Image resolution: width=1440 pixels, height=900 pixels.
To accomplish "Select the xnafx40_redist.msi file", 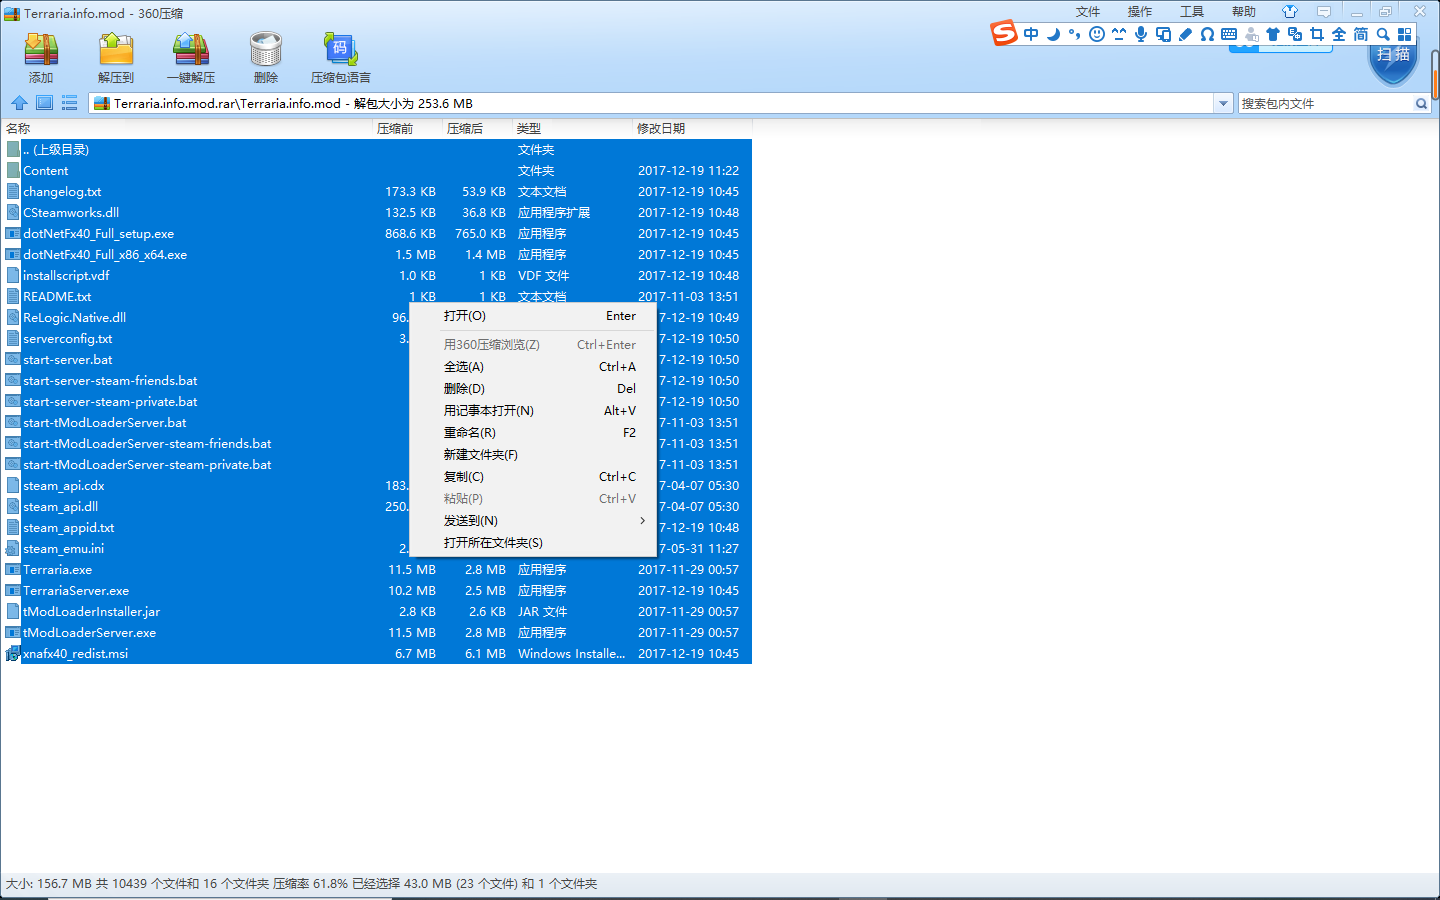I will tap(377, 654).
